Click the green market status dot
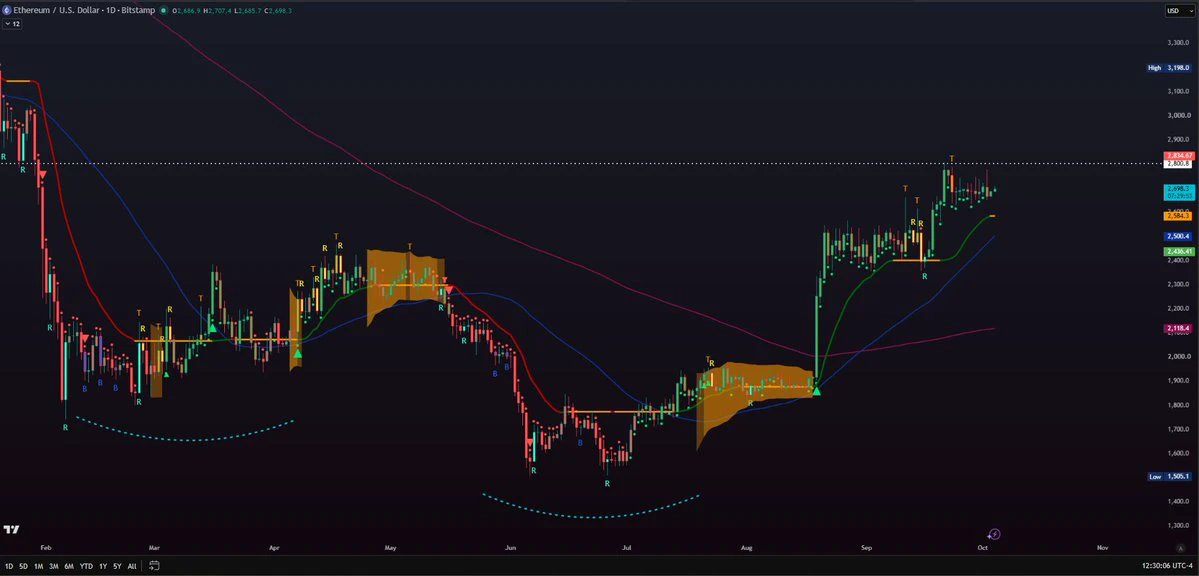 [x=164, y=11]
